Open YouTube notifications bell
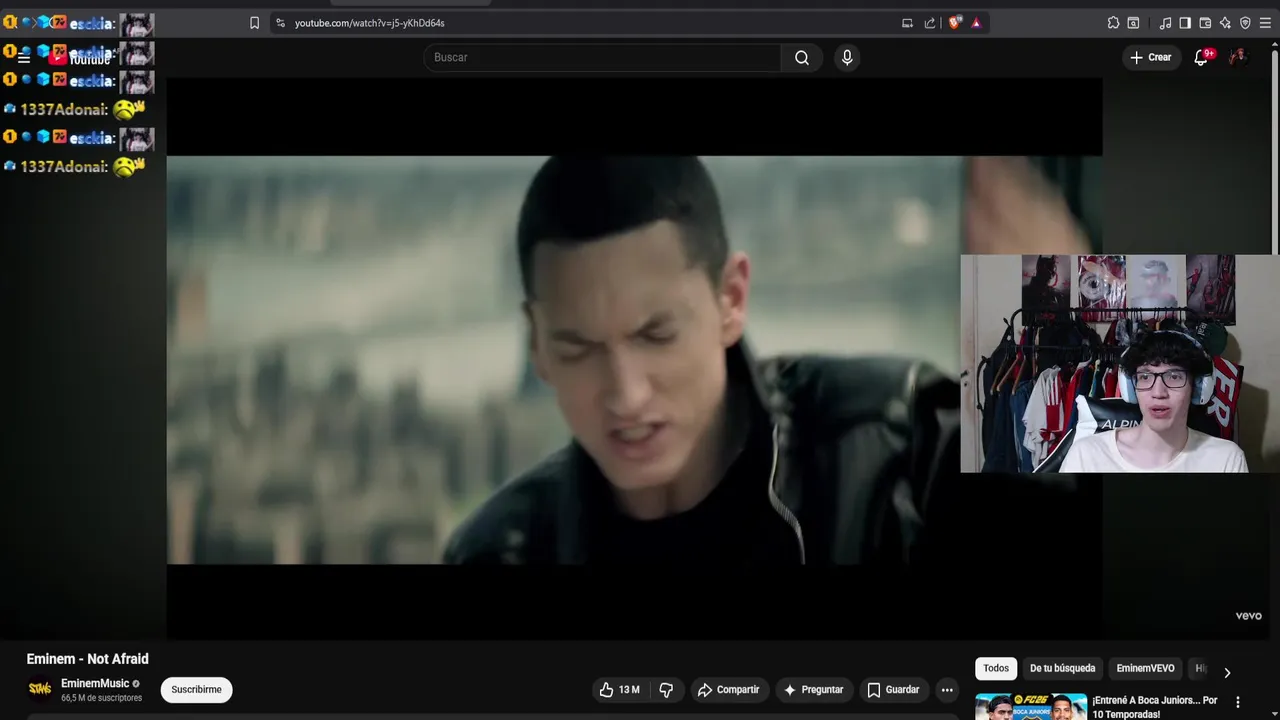This screenshot has height=720, width=1280. 1201,58
